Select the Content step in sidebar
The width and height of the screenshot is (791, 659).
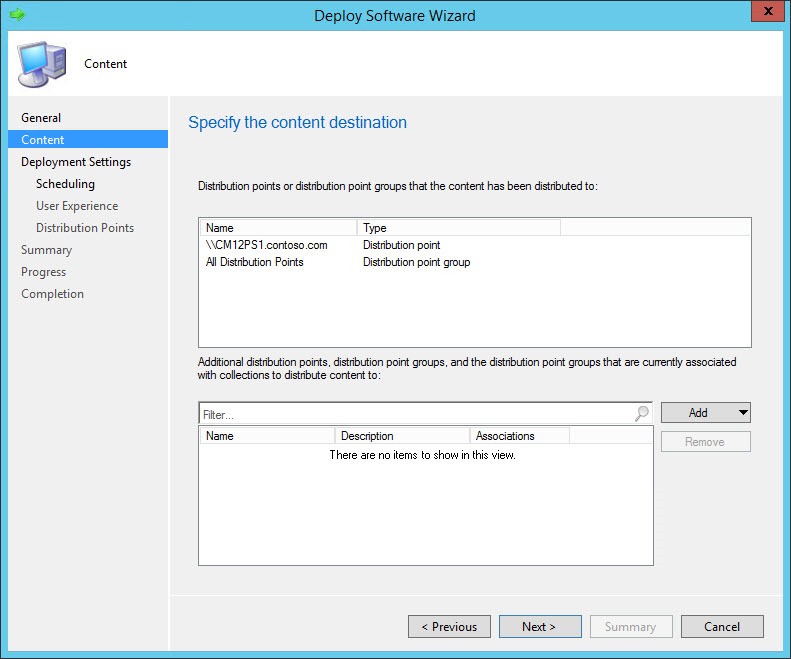[x=43, y=140]
